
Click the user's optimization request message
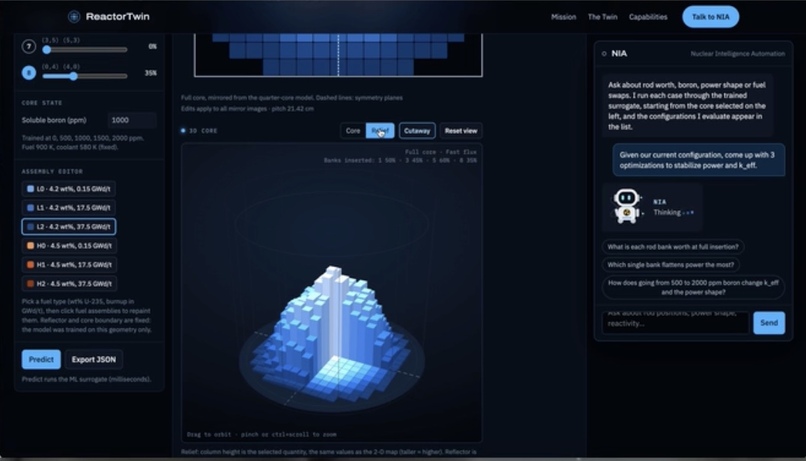point(699,160)
